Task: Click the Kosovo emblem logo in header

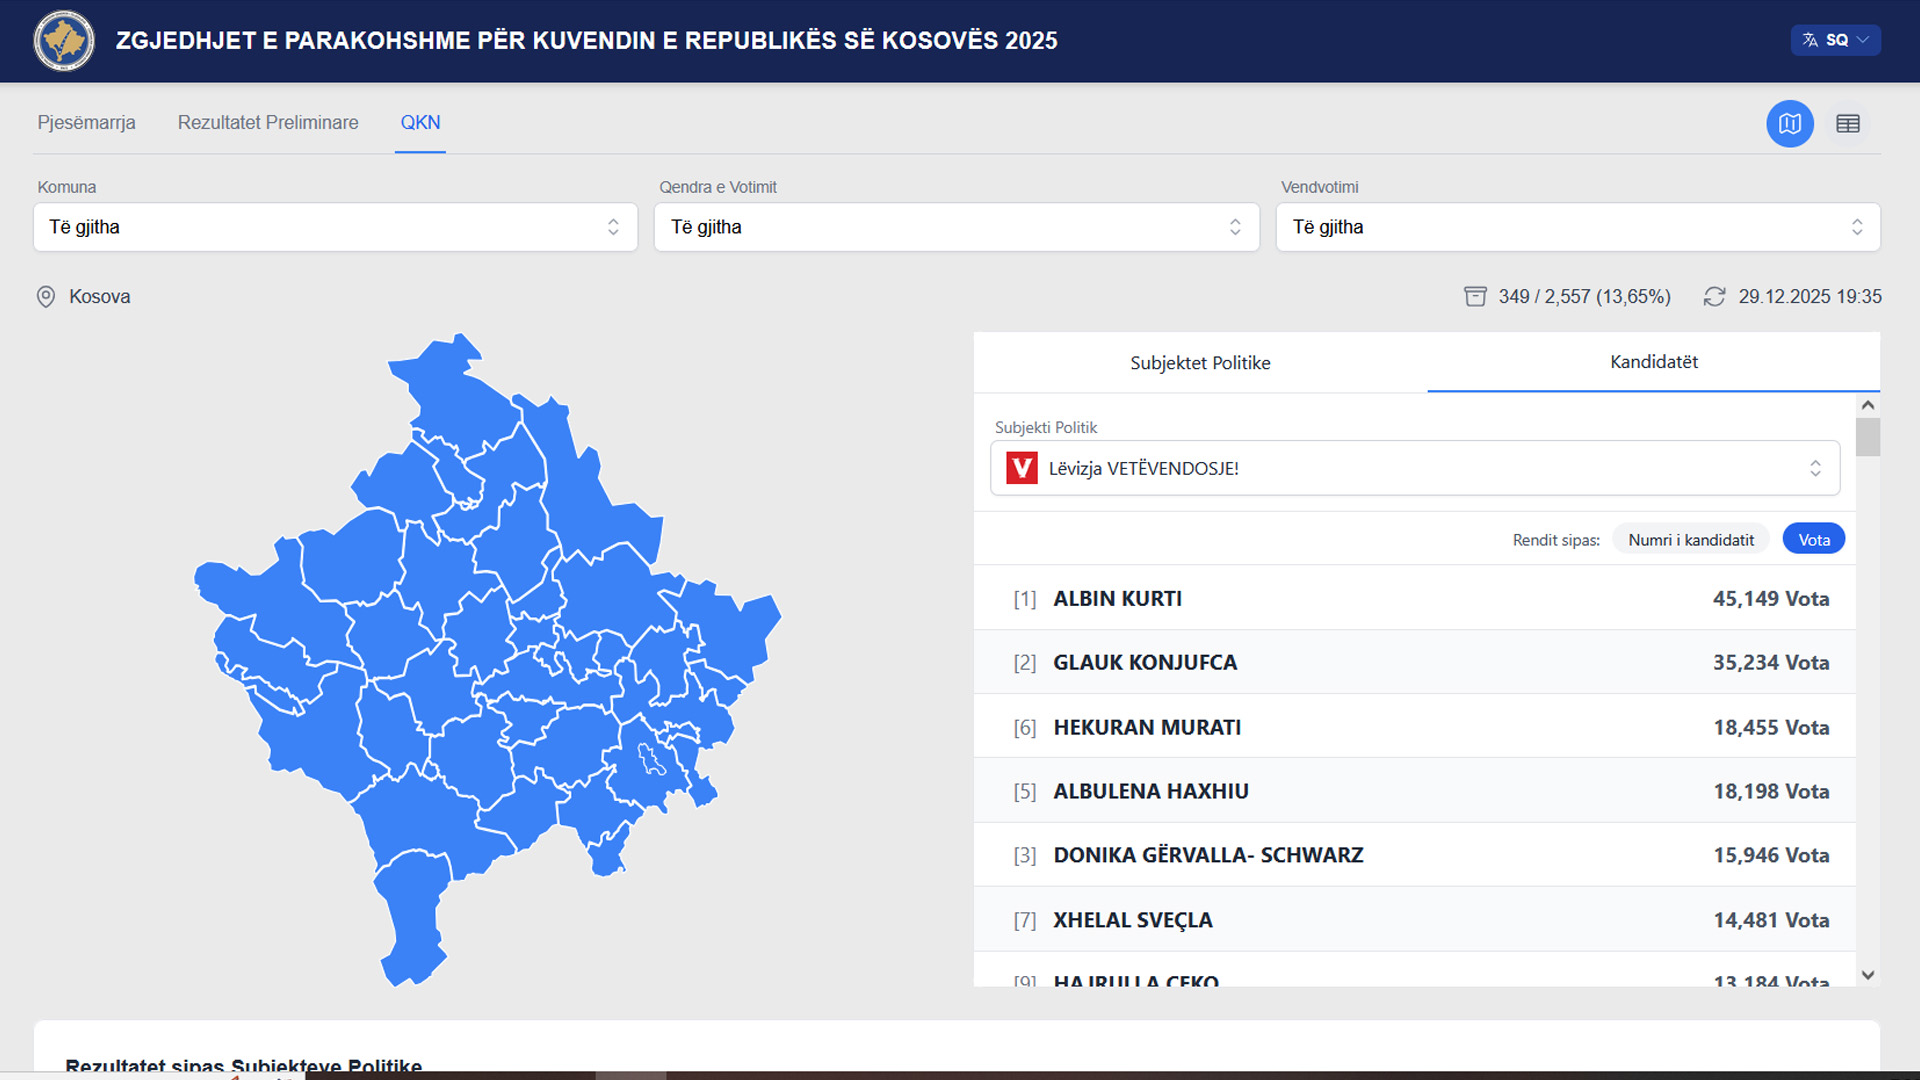Action: (x=64, y=41)
